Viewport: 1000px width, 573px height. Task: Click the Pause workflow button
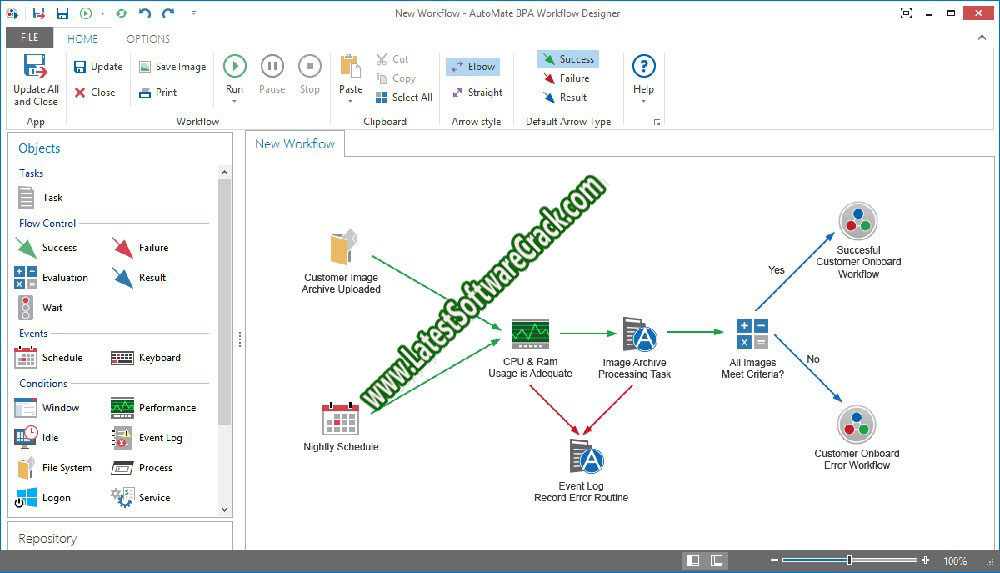pyautogui.click(x=272, y=75)
